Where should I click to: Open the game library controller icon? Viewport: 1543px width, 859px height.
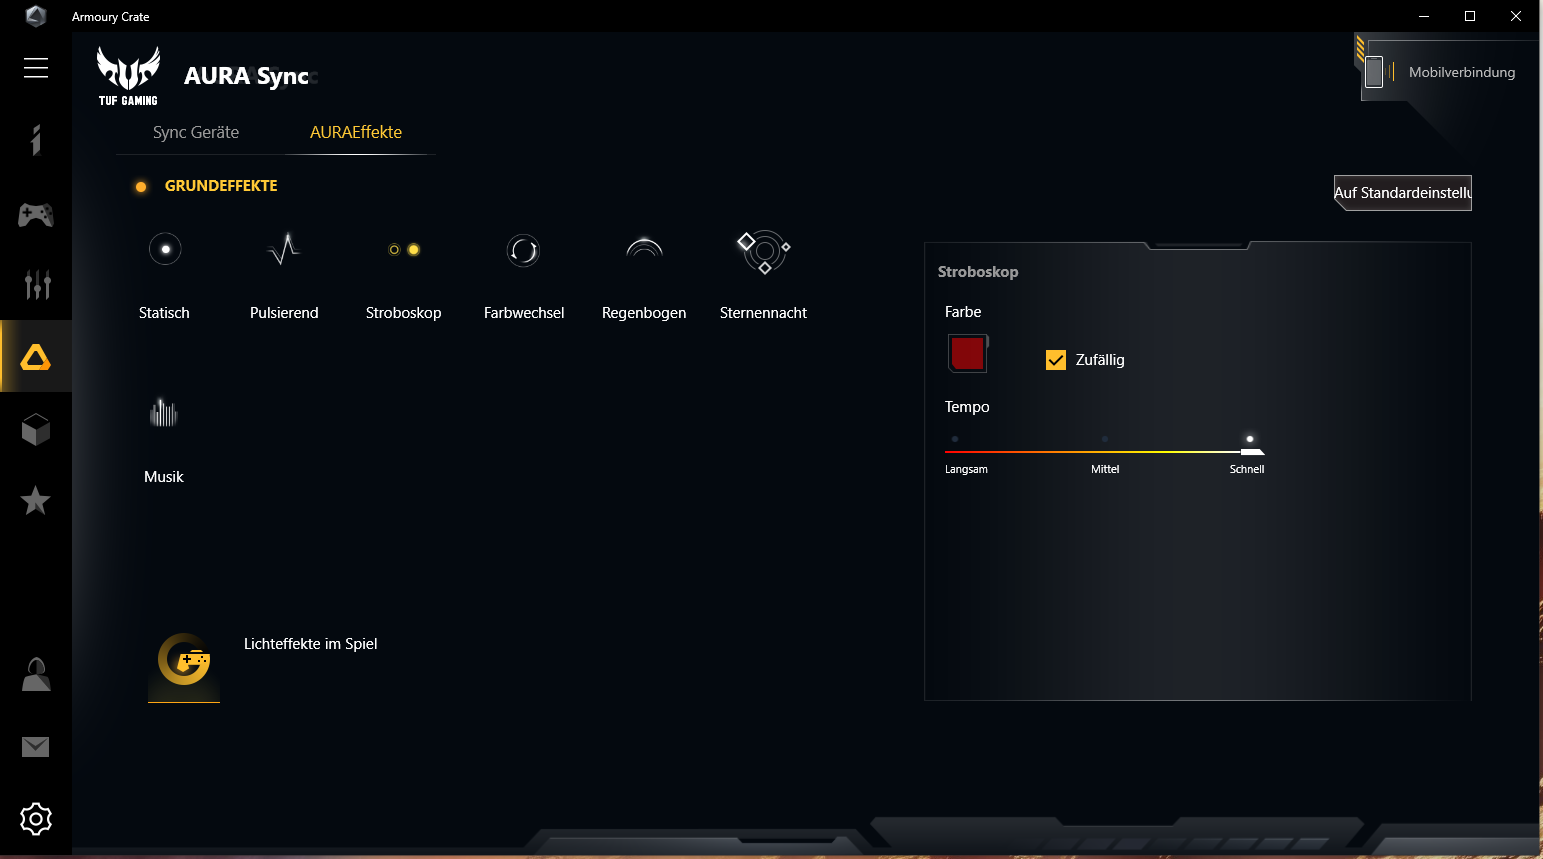point(36,214)
